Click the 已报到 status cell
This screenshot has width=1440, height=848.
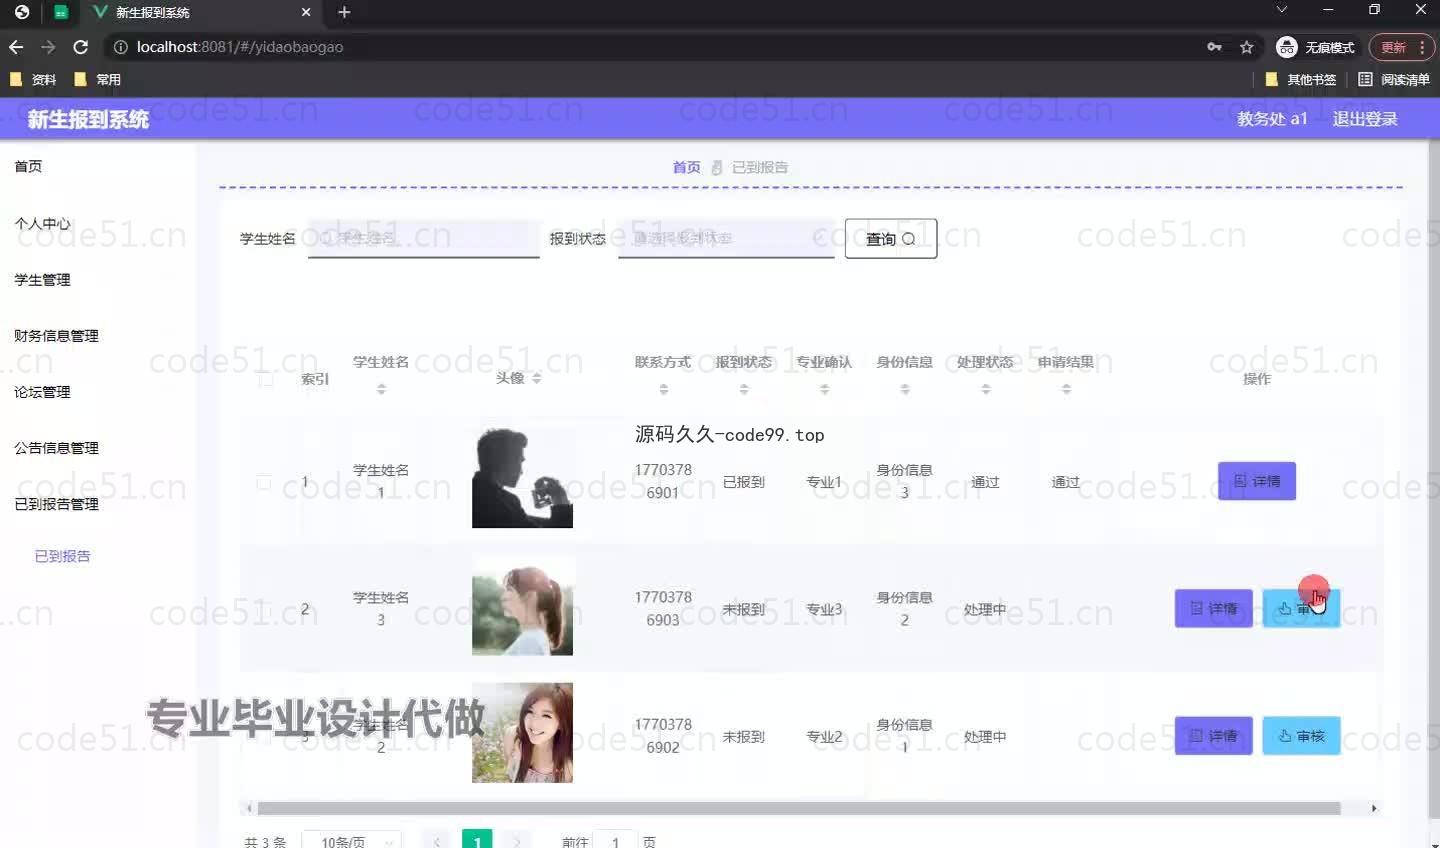(744, 482)
